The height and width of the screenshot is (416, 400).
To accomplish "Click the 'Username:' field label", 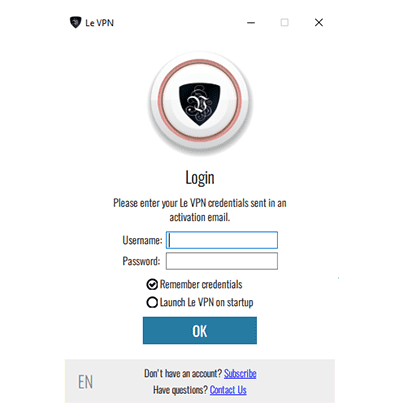I will pos(142,240).
